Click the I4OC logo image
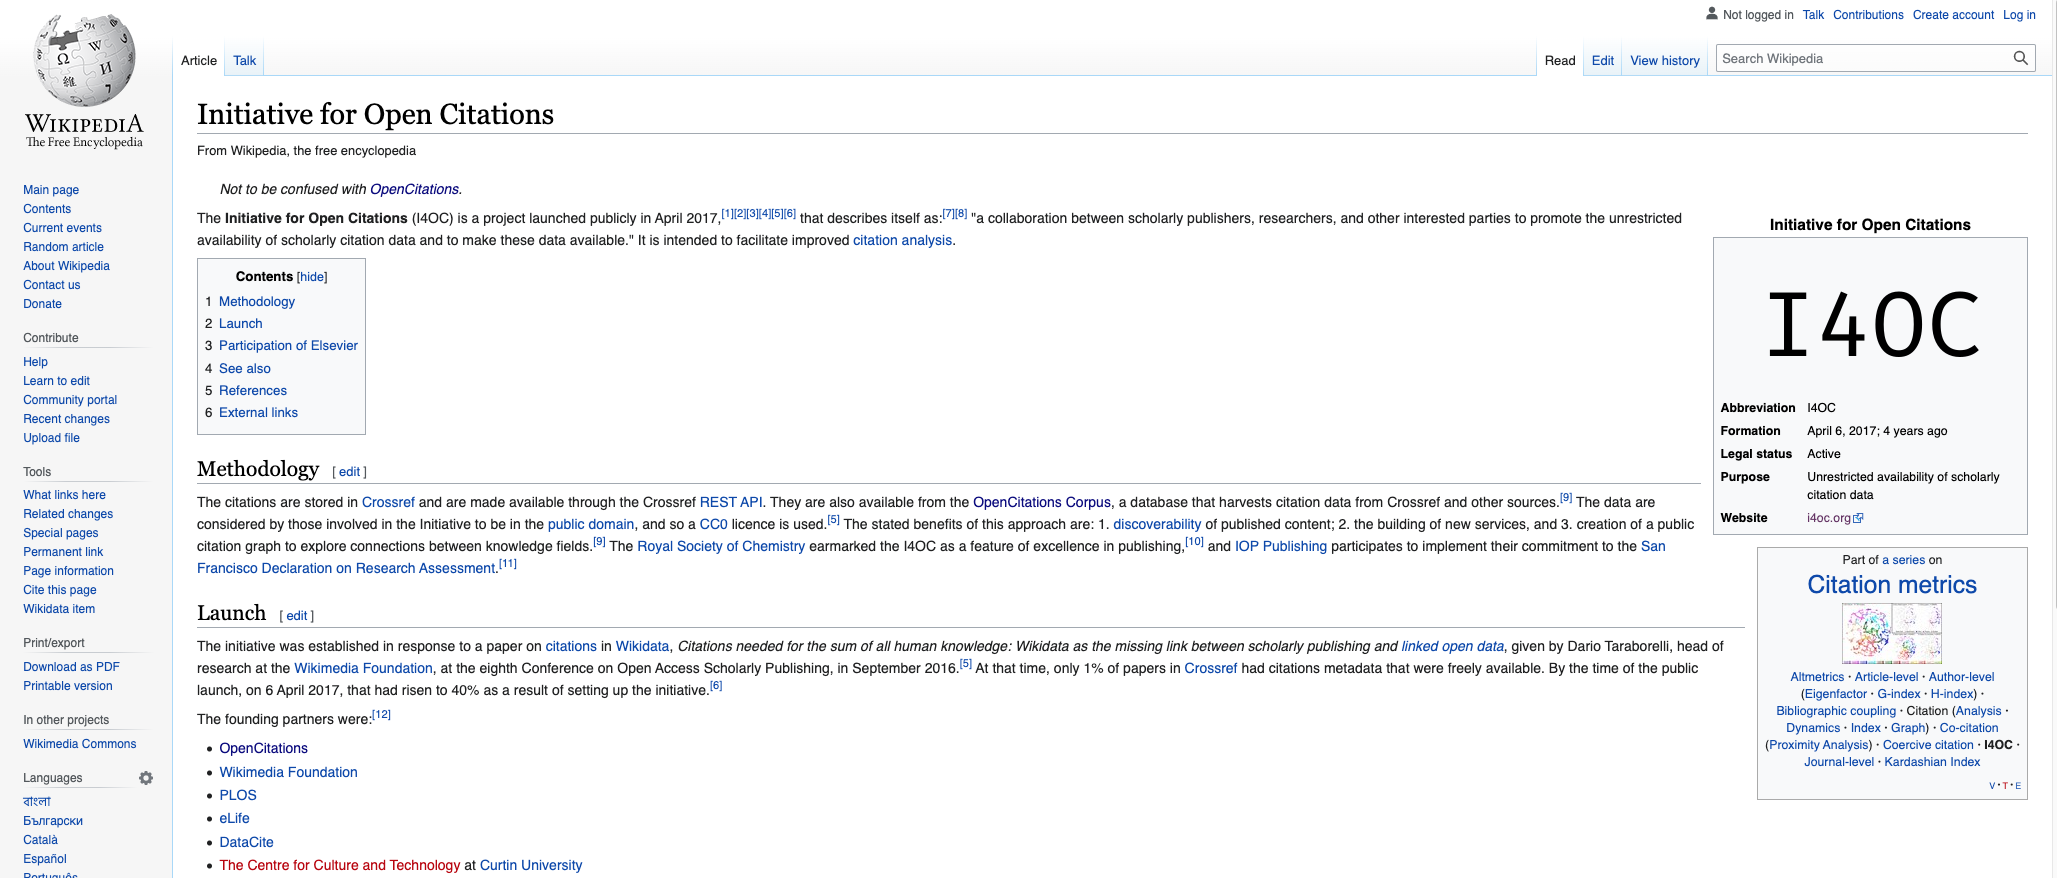The image size is (2057, 878). [1870, 324]
